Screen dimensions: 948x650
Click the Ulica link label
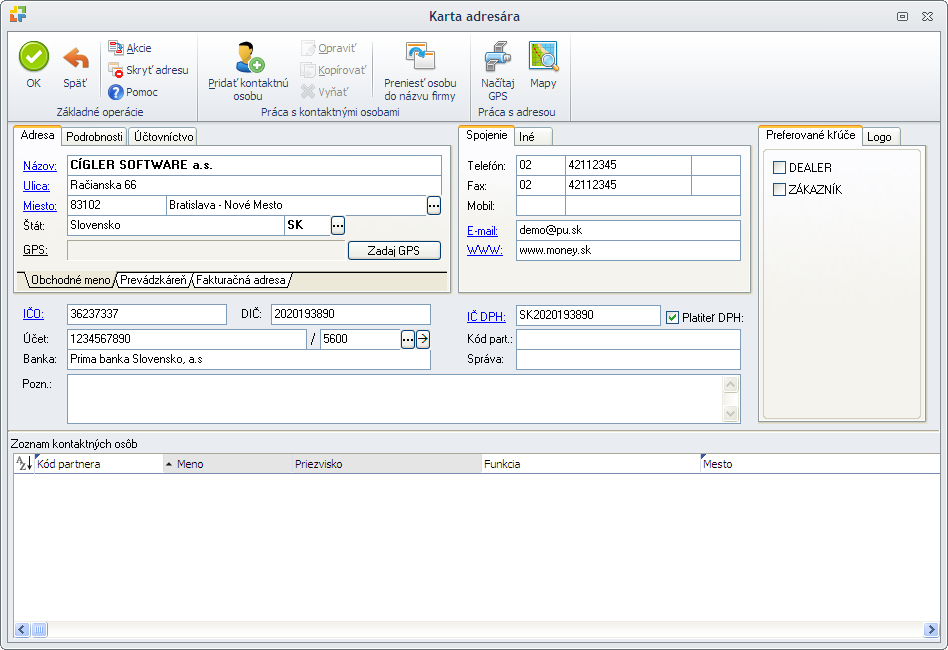click(x=36, y=186)
